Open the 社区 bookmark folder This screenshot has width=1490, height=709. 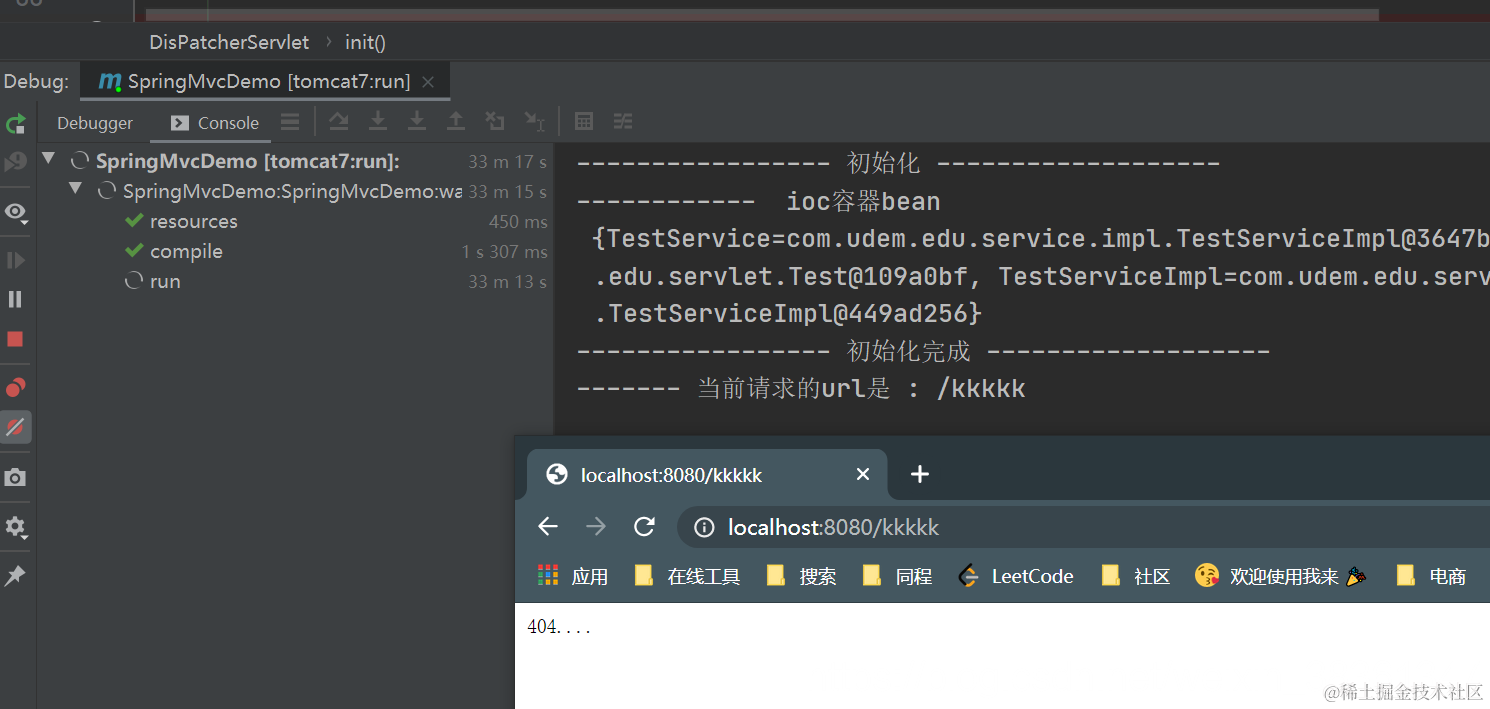1136,576
